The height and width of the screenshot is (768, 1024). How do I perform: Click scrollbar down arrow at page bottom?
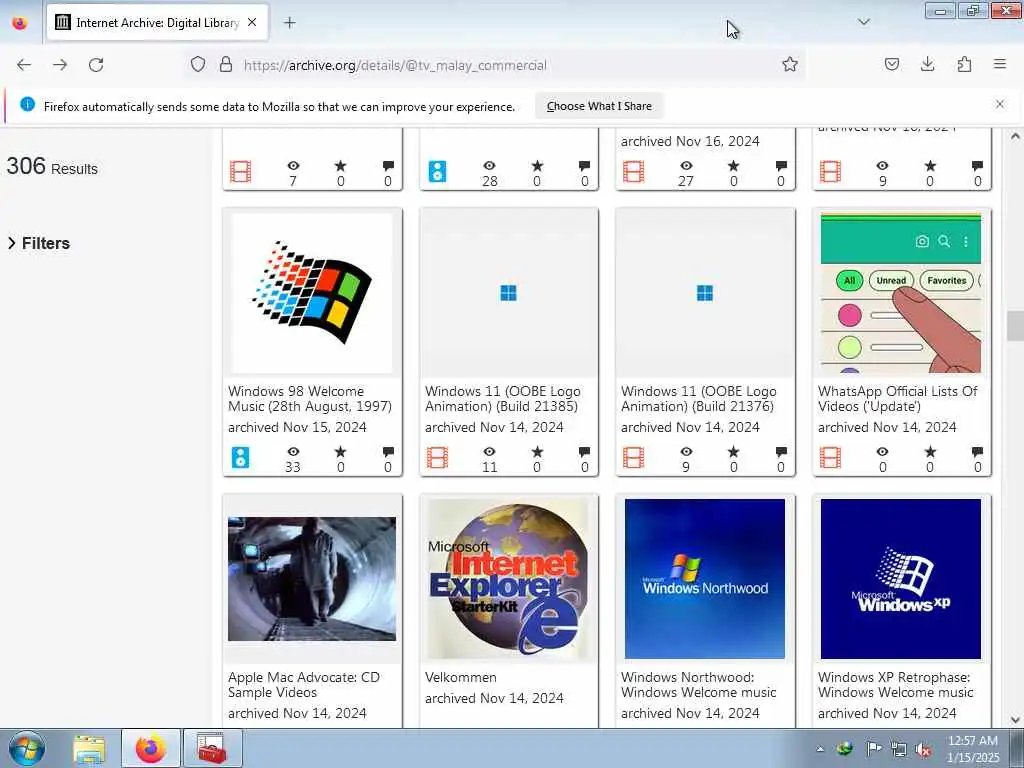(1015, 720)
